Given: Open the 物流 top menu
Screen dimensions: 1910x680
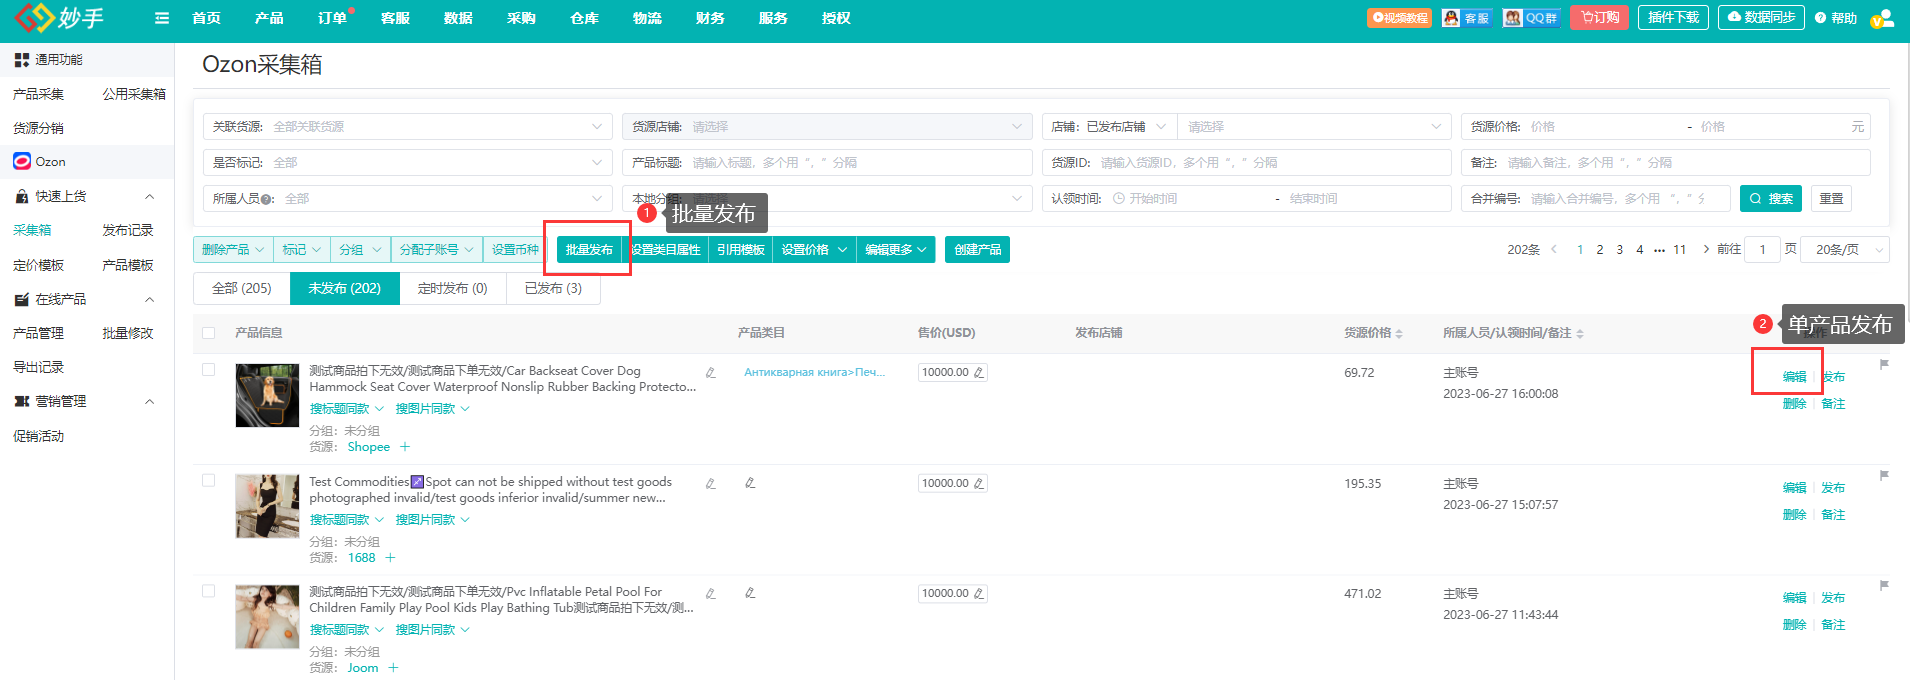Looking at the screenshot, I should coord(647,18).
